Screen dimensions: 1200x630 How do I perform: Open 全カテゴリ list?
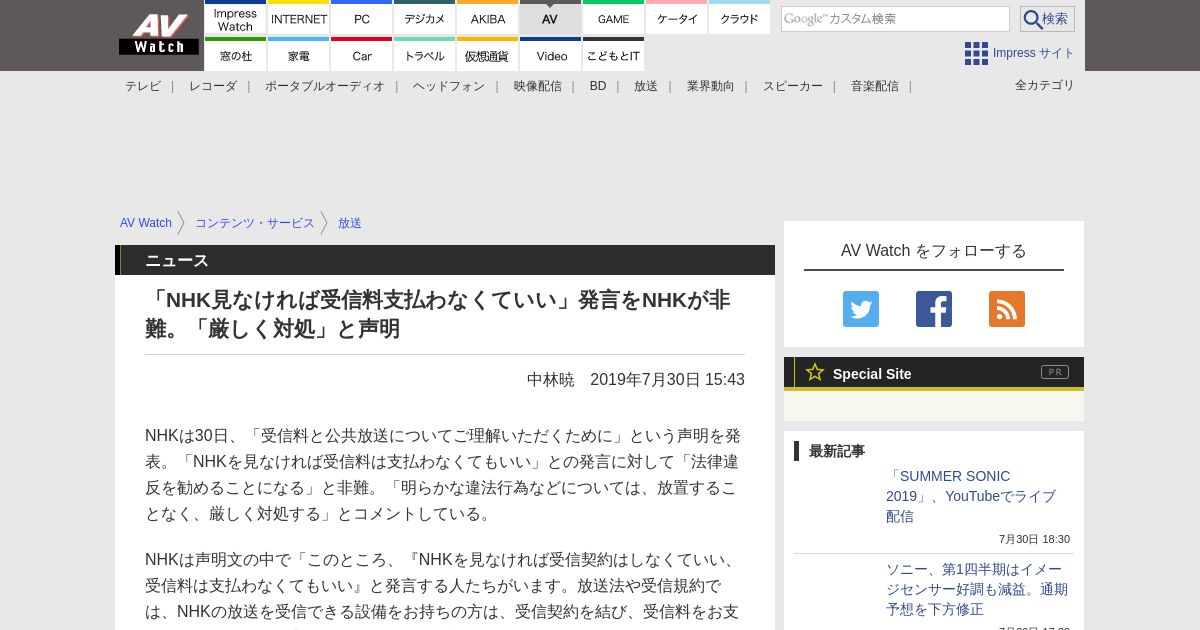click(1045, 85)
